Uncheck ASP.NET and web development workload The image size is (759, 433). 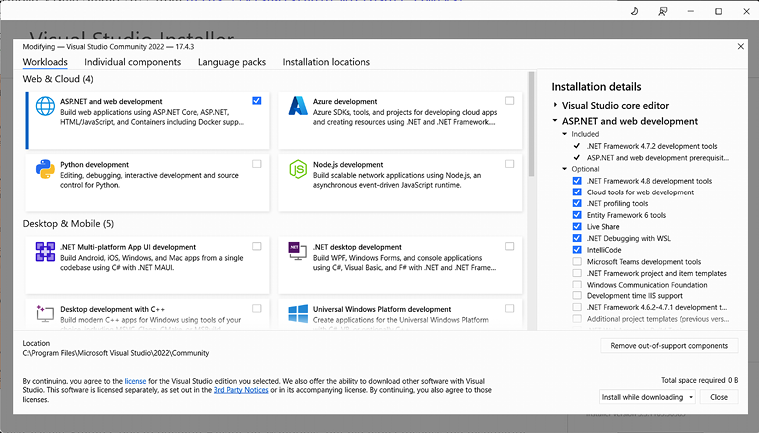click(x=257, y=101)
